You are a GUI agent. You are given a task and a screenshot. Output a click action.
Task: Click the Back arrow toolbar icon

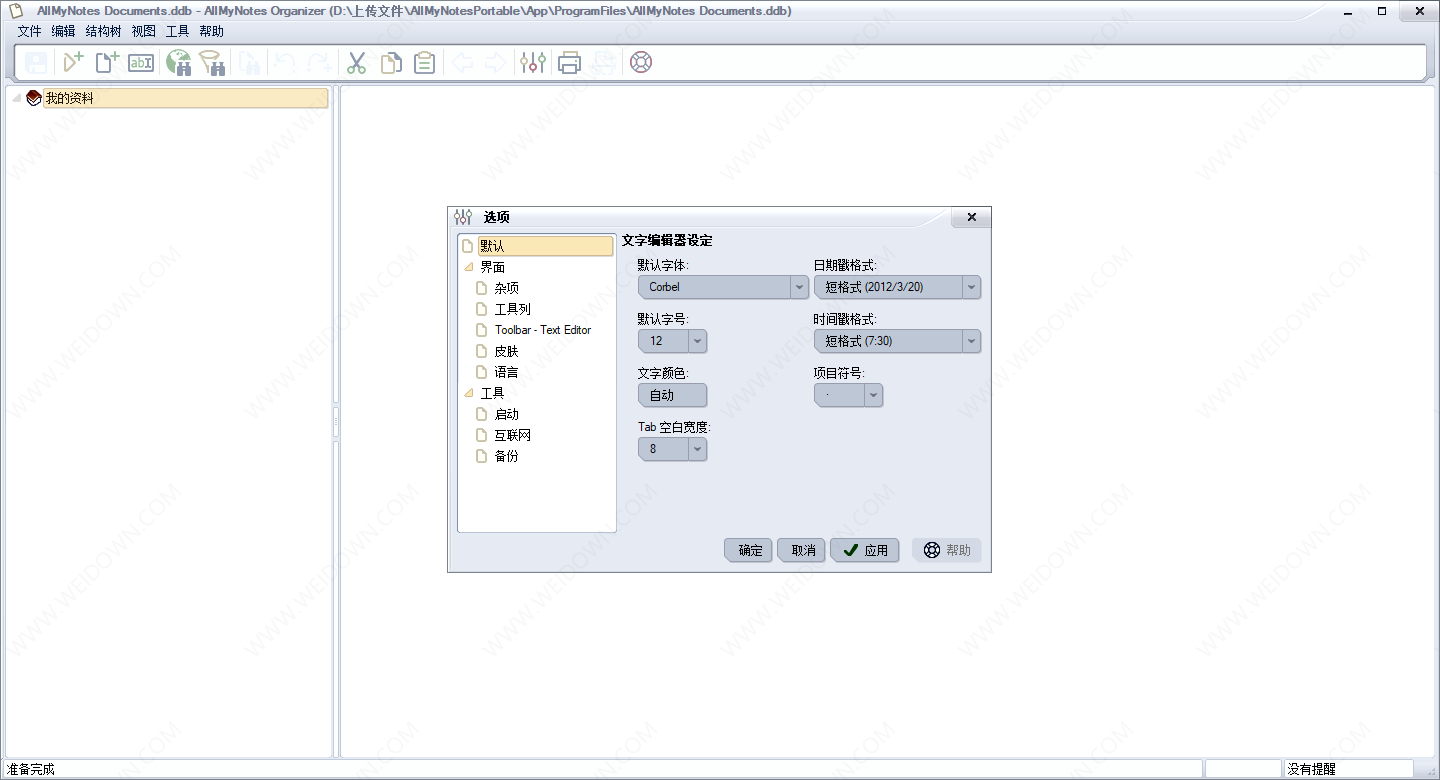point(462,63)
